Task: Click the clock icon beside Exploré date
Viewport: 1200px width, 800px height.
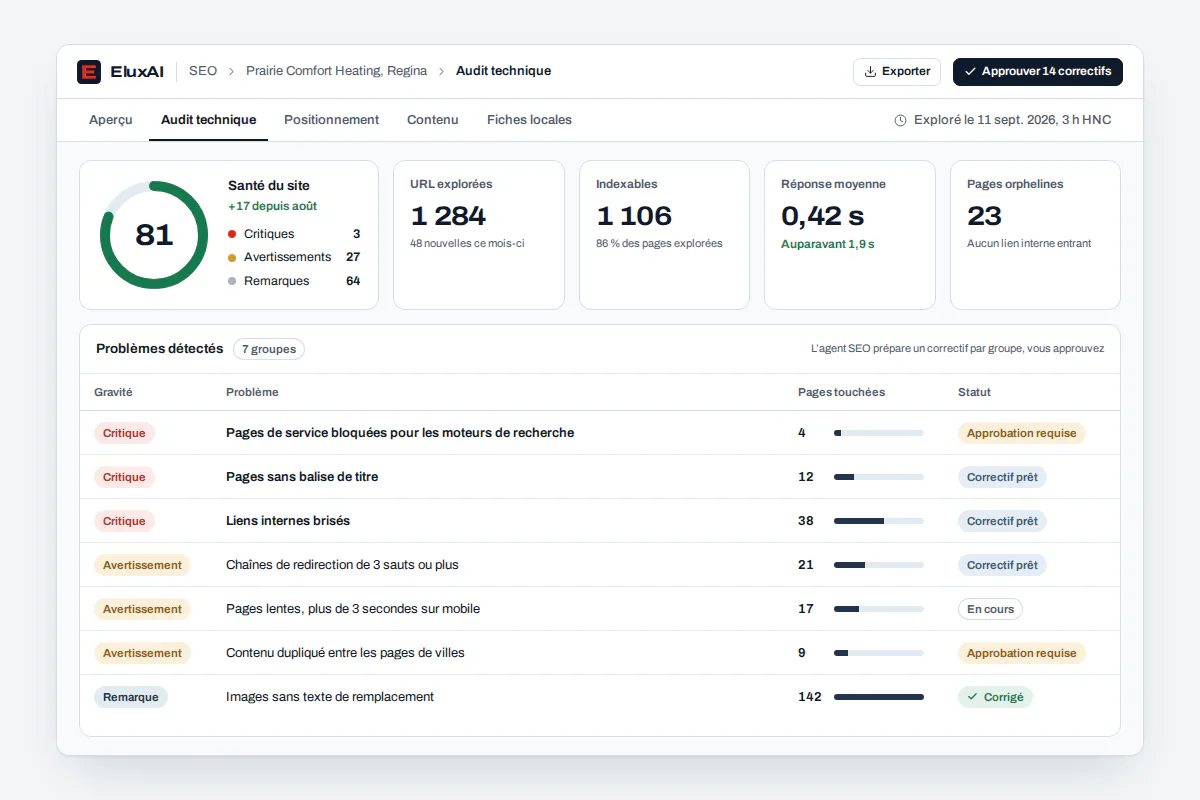Action: point(900,120)
